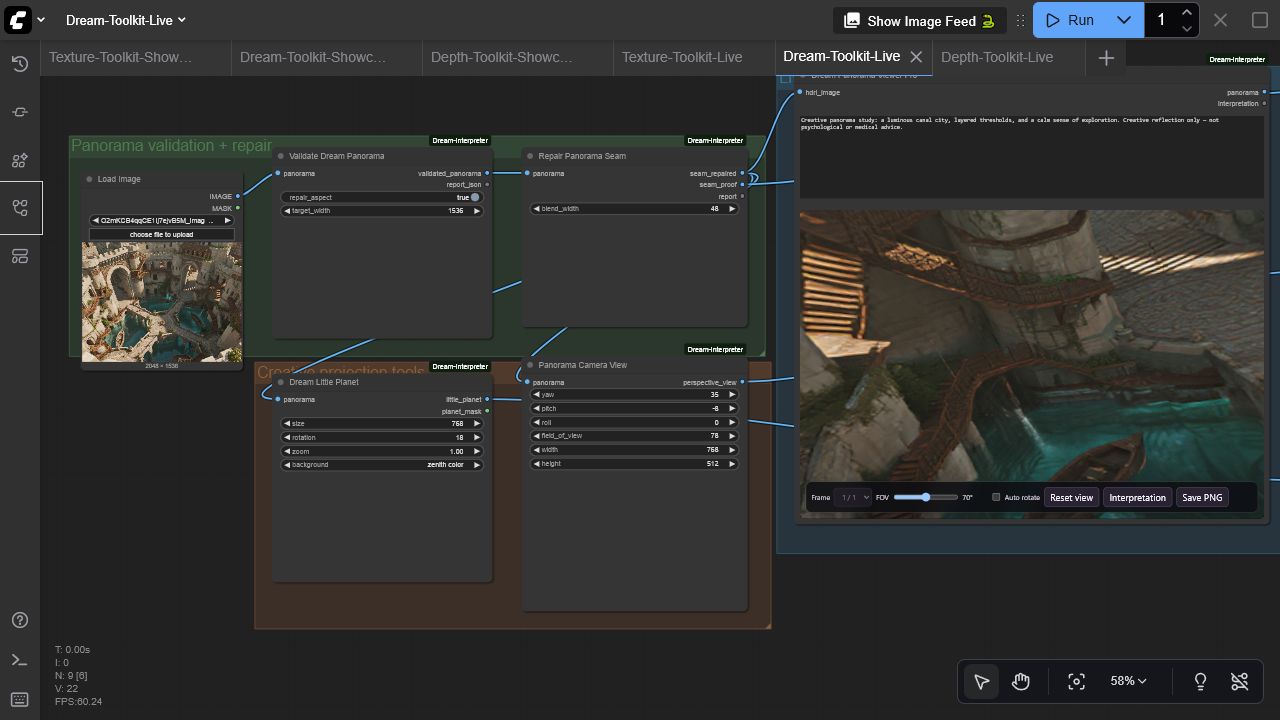Decrement the batch count down arrow
Screen dimensions: 1280x720
click(1186, 28)
